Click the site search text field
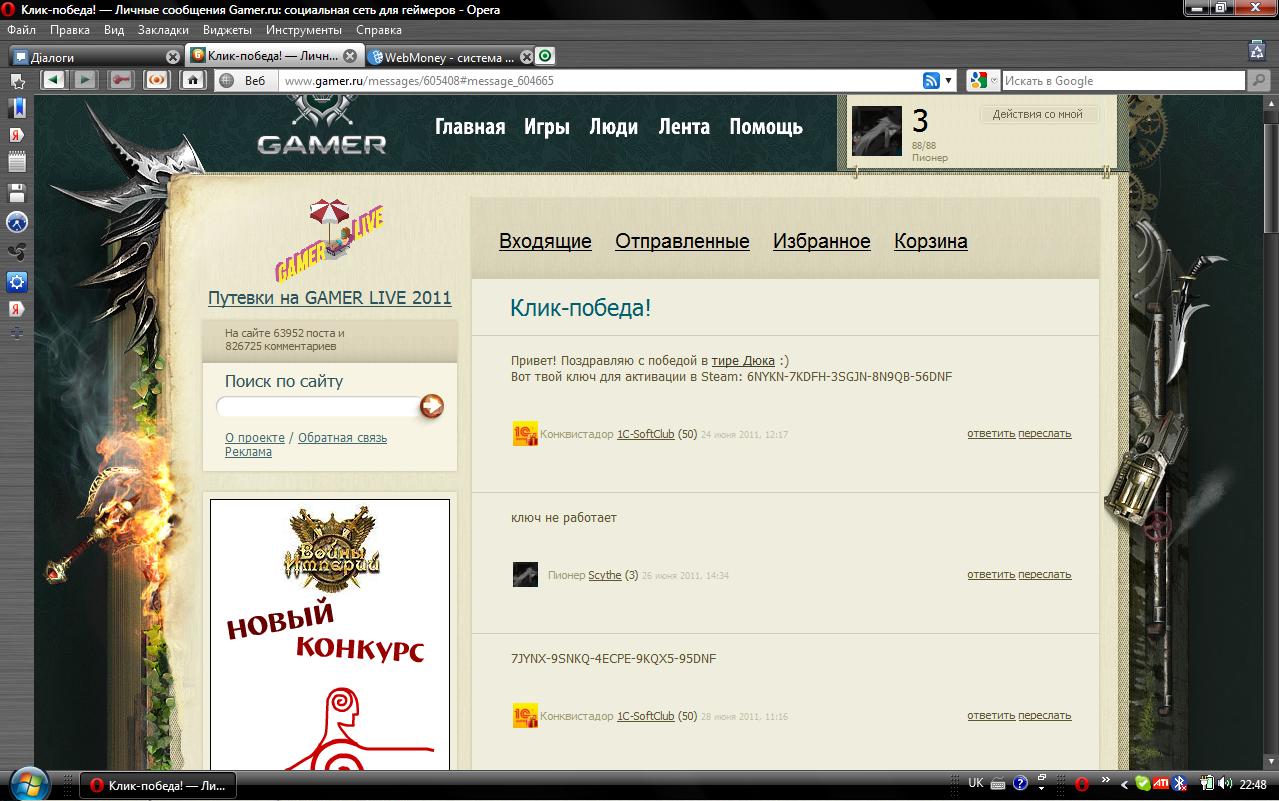Viewport: 1279px width, 801px height. [318, 406]
